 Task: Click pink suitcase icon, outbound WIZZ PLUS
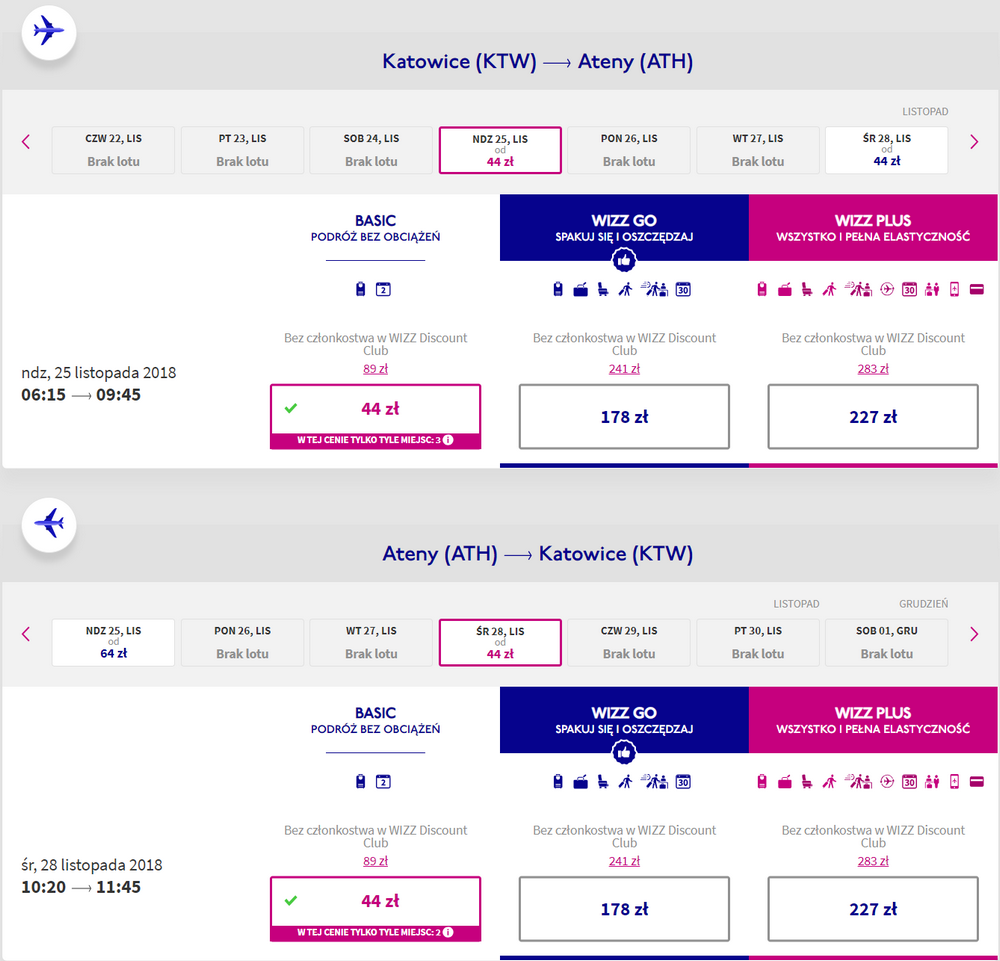[x=784, y=290]
